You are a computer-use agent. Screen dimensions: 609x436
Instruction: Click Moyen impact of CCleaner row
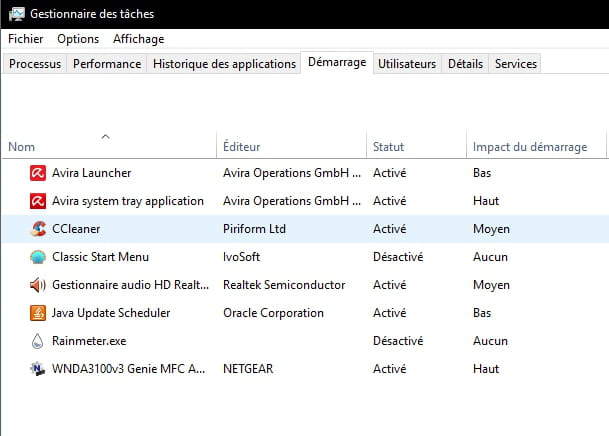(491, 229)
